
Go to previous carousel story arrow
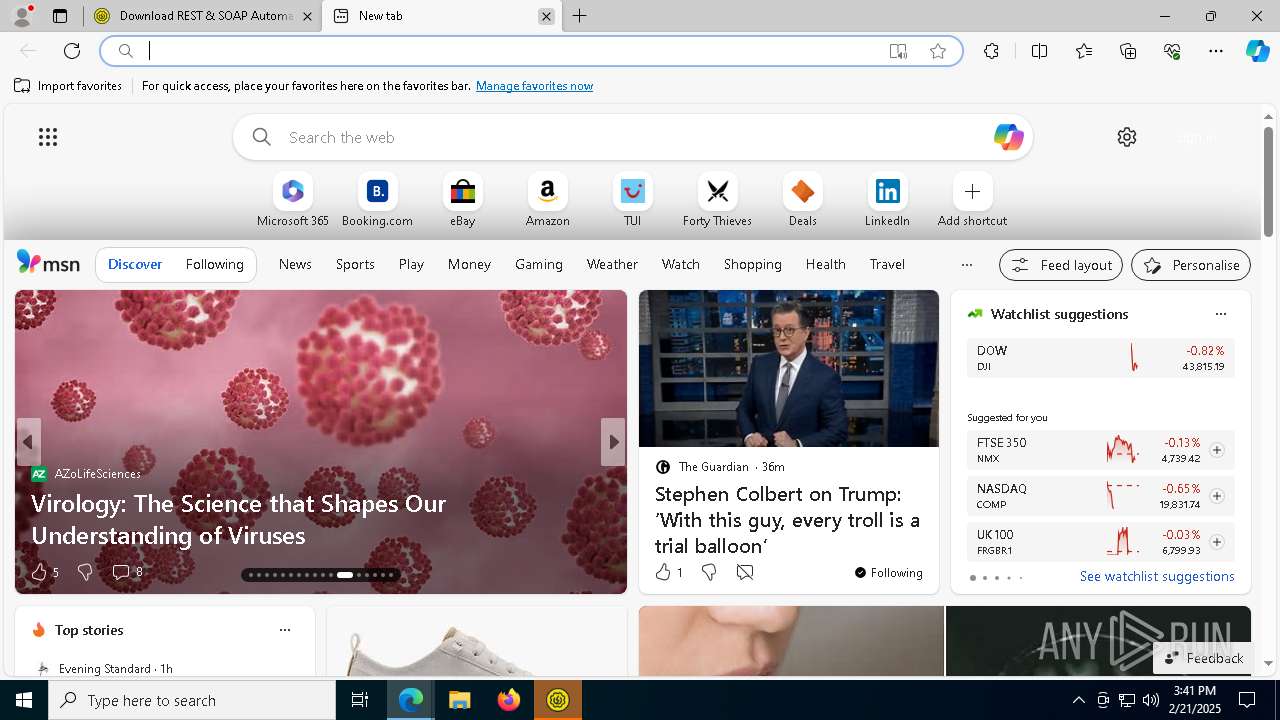tap(28, 442)
